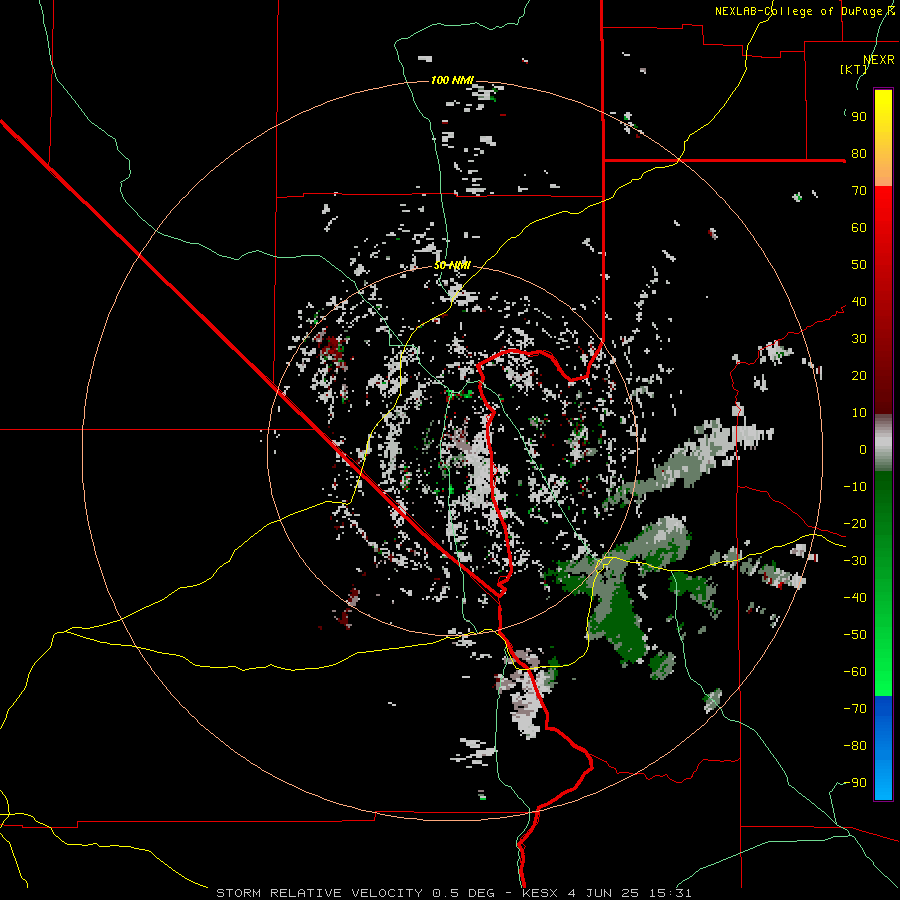Click the -10 knot scale value
Image resolution: width=900 pixels, height=900 pixels.
pyautogui.click(x=855, y=487)
